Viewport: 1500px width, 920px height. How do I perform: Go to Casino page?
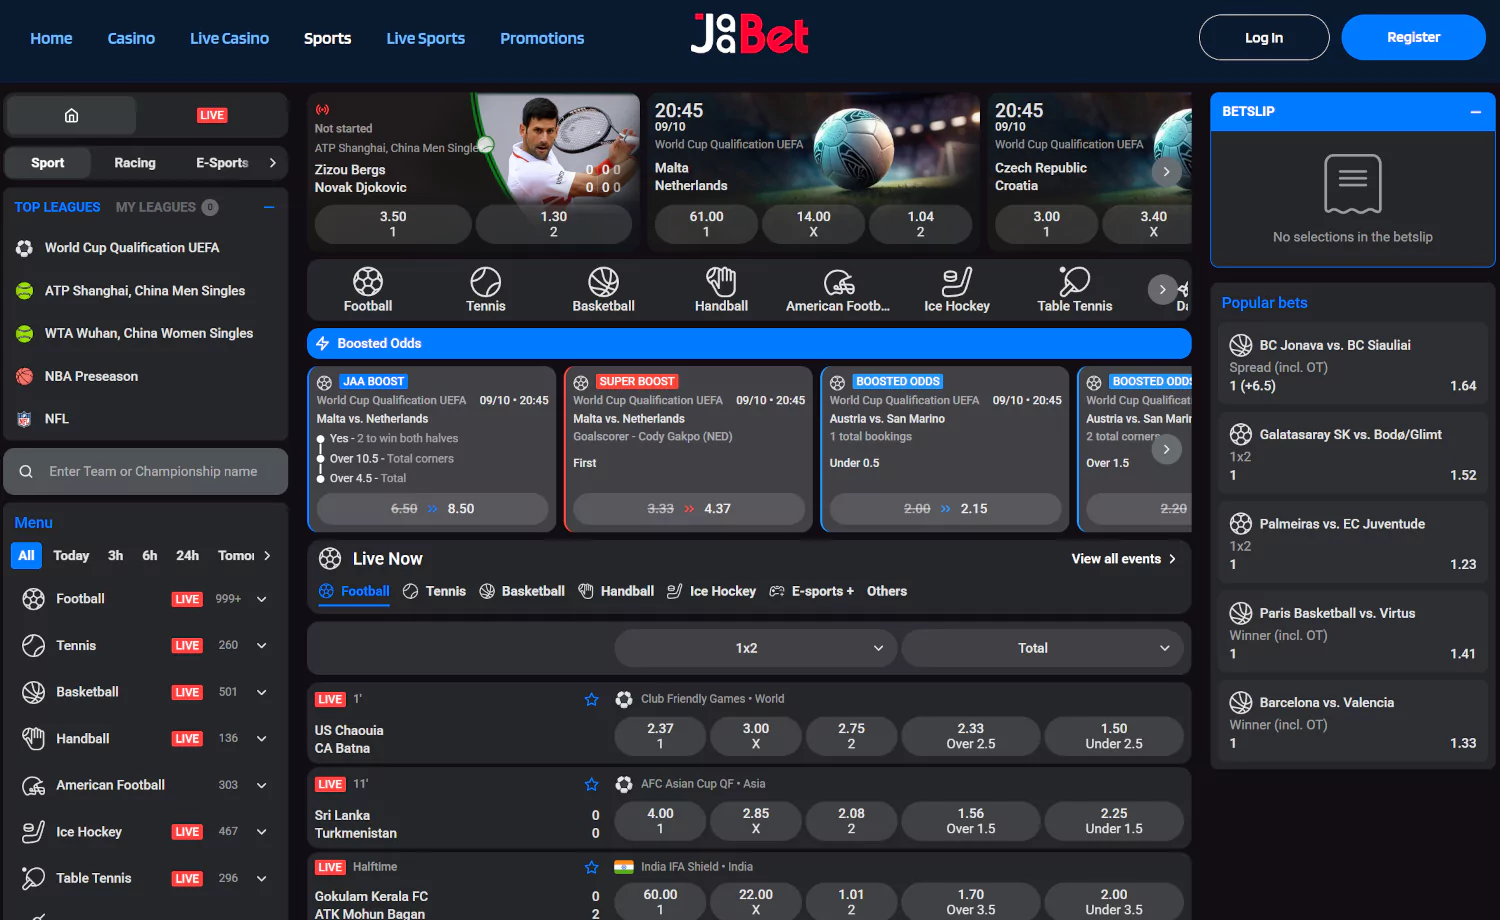(131, 38)
